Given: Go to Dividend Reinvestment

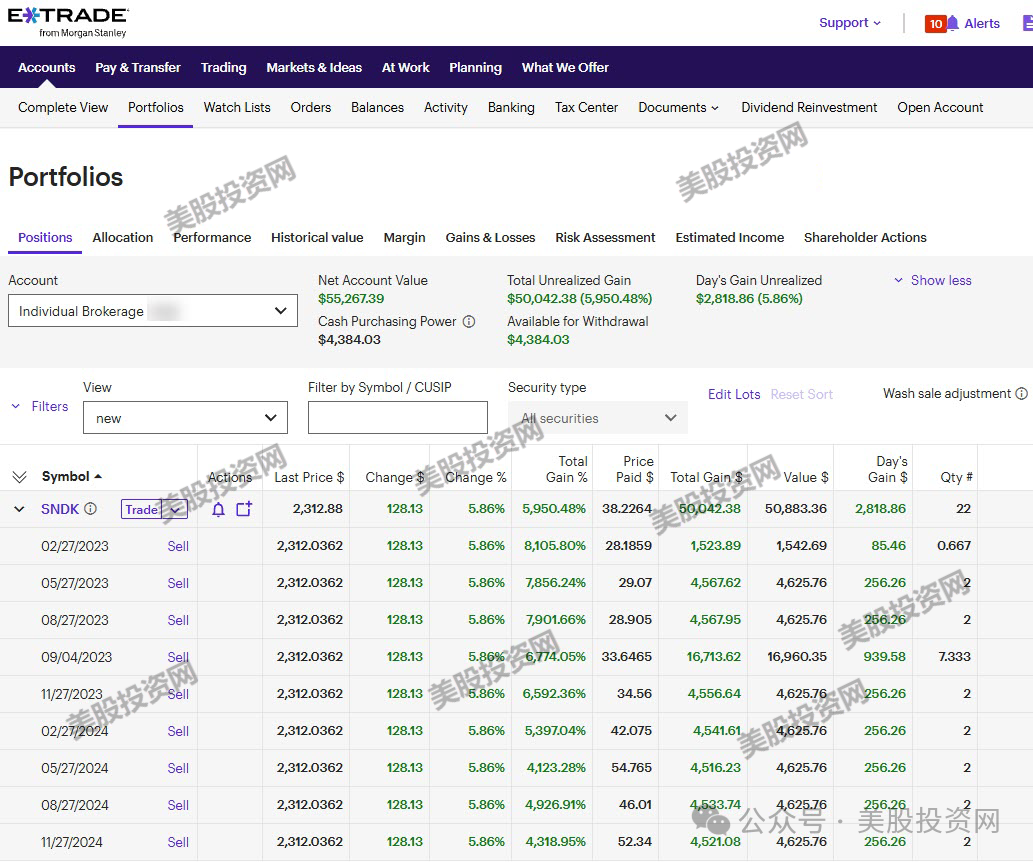Looking at the screenshot, I should pyautogui.click(x=809, y=107).
